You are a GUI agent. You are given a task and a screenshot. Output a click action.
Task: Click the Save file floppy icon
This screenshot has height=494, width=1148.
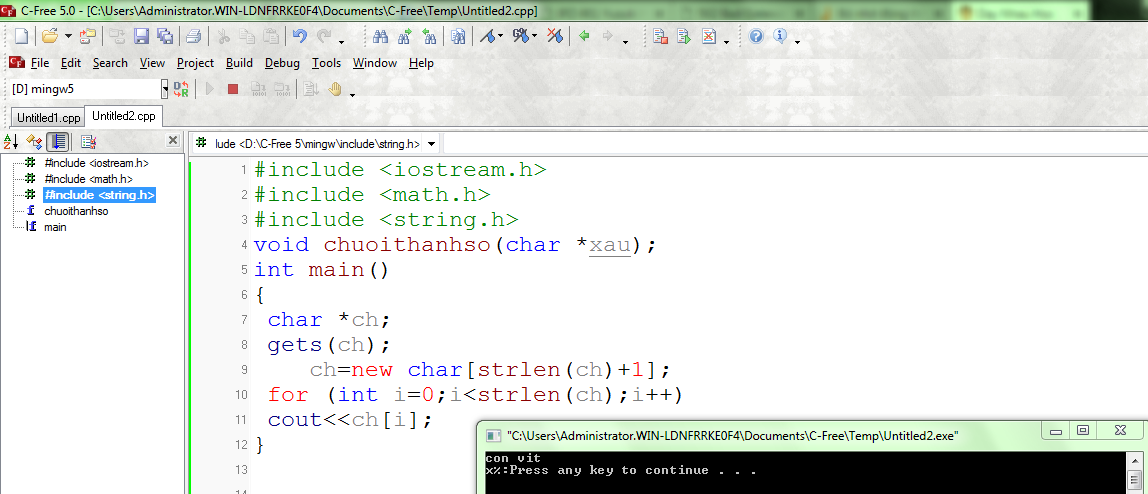pyautogui.click(x=141, y=36)
